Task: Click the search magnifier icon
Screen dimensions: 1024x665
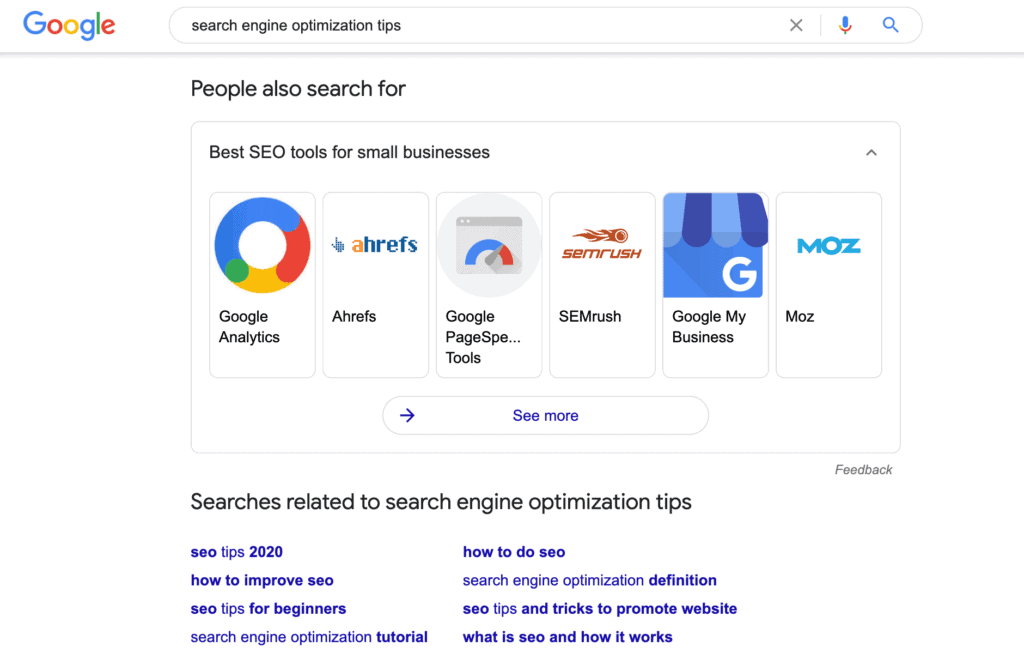Action: (890, 25)
